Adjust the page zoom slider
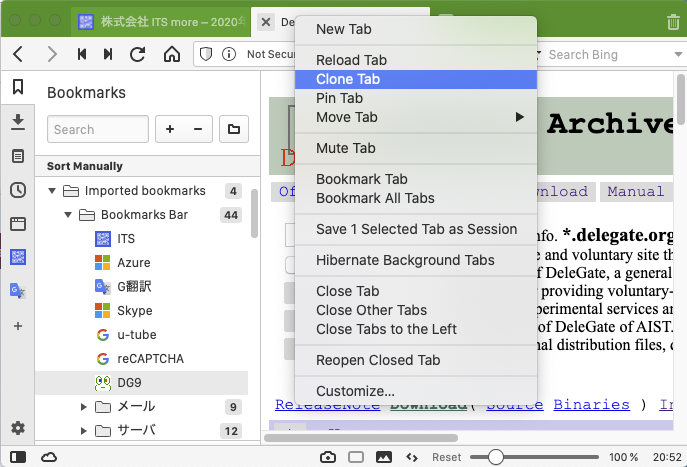The width and height of the screenshot is (687, 467). tap(493, 457)
